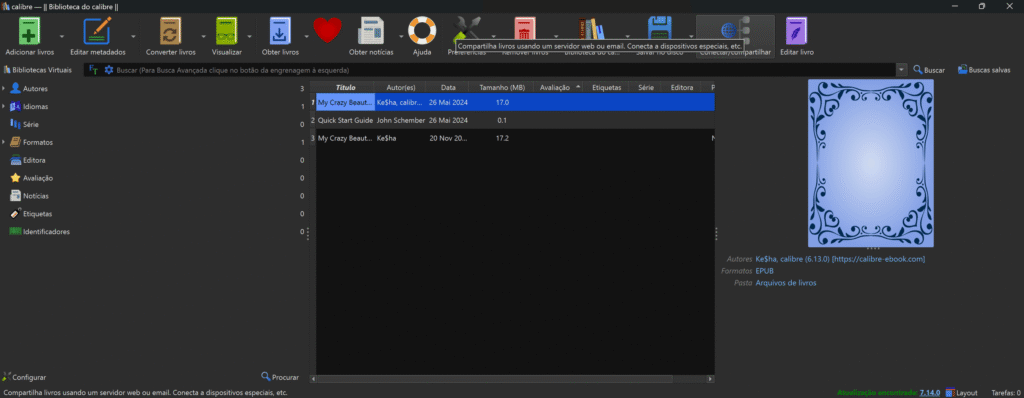Expand the Autores tree node arrow
This screenshot has width=1024, height=398.
pyautogui.click(x=4, y=88)
